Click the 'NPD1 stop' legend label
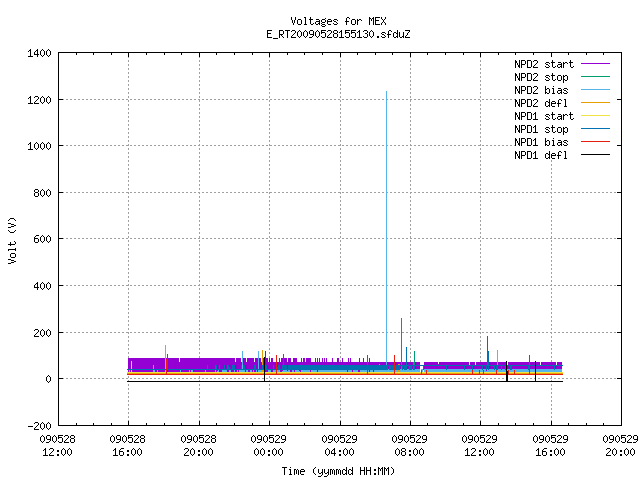 pyautogui.click(x=541, y=129)
